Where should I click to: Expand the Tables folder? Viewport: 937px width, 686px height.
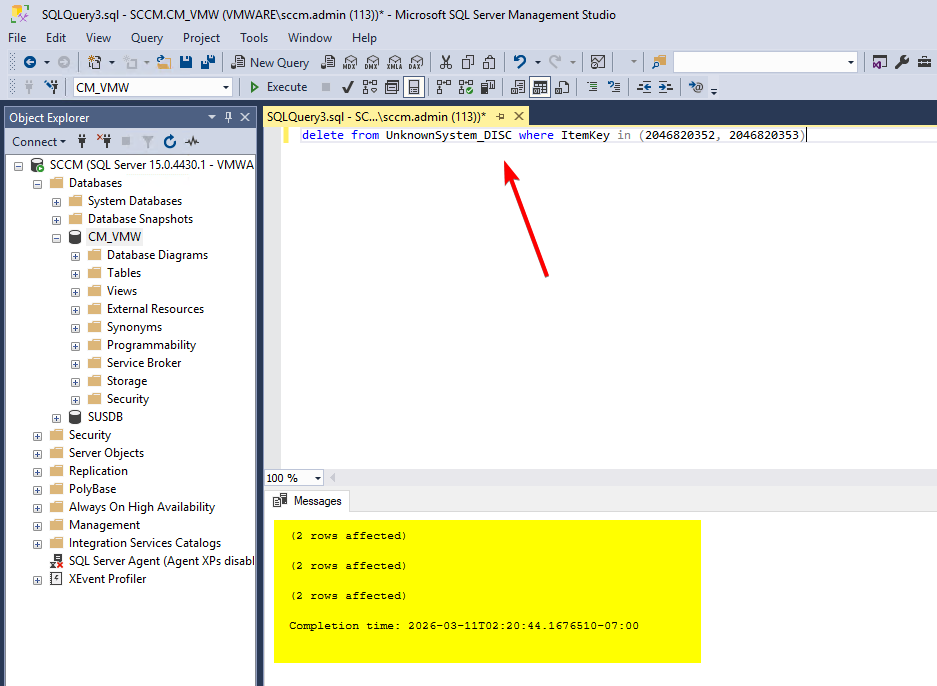coord(76,273)
